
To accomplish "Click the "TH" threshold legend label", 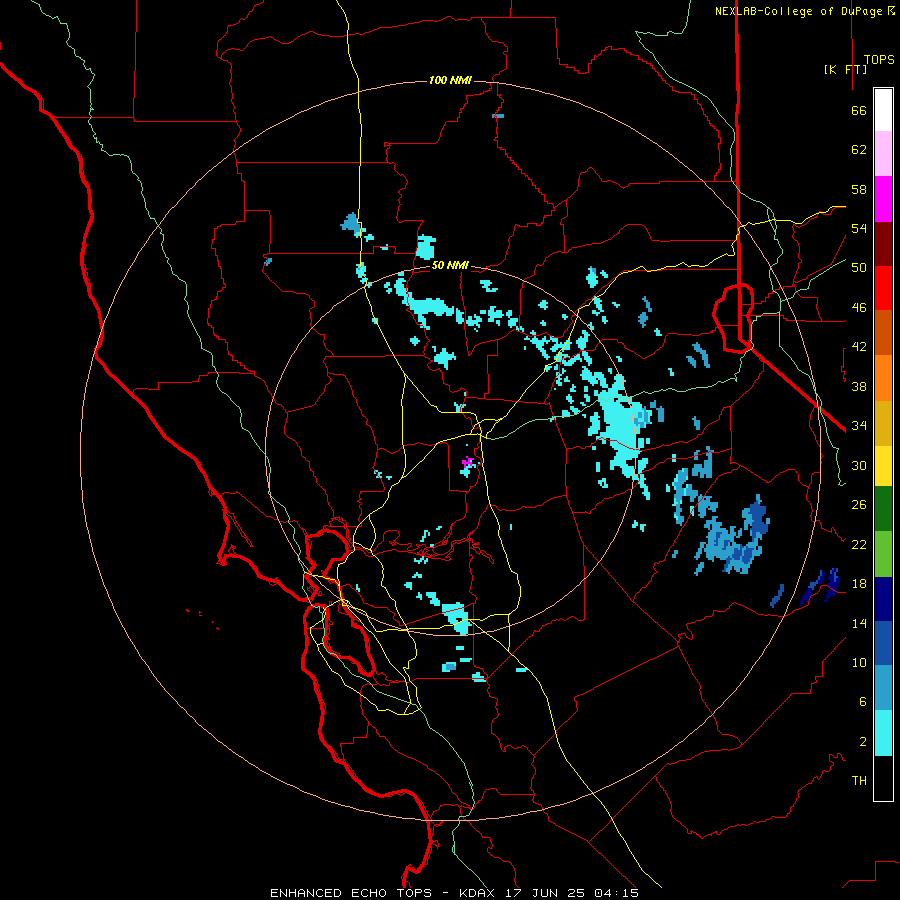I will pyautogui.click(x=859, y=781).
